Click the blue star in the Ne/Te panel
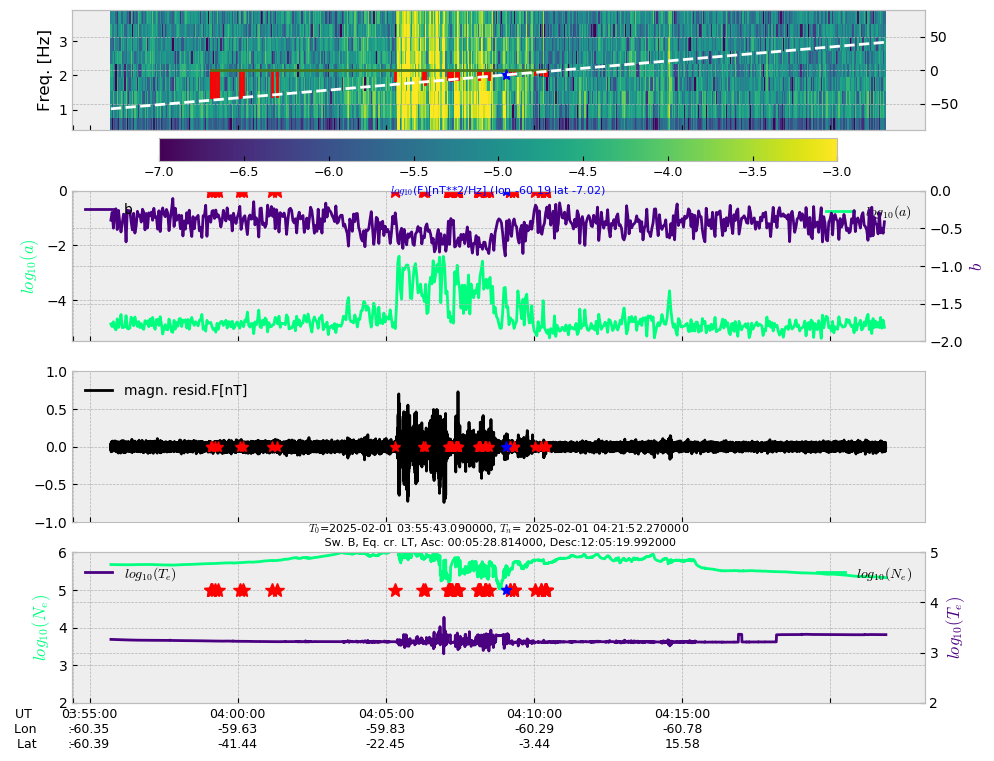 (506, 590)
